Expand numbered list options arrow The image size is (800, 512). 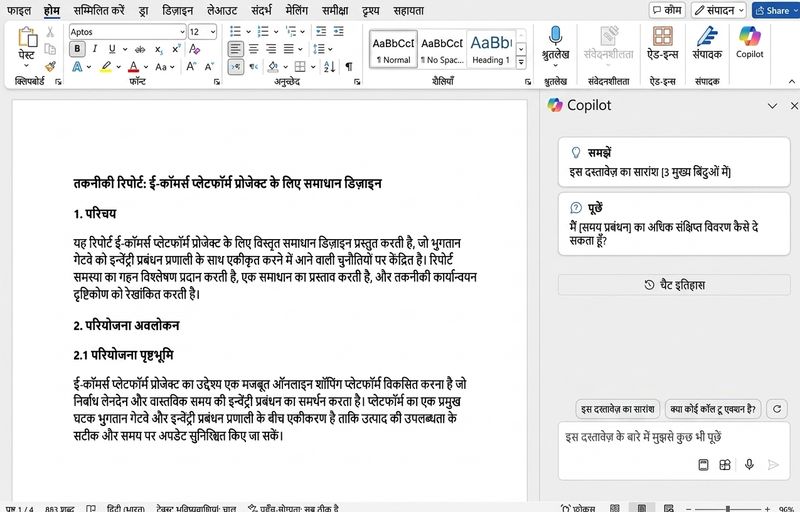point(276,32)
